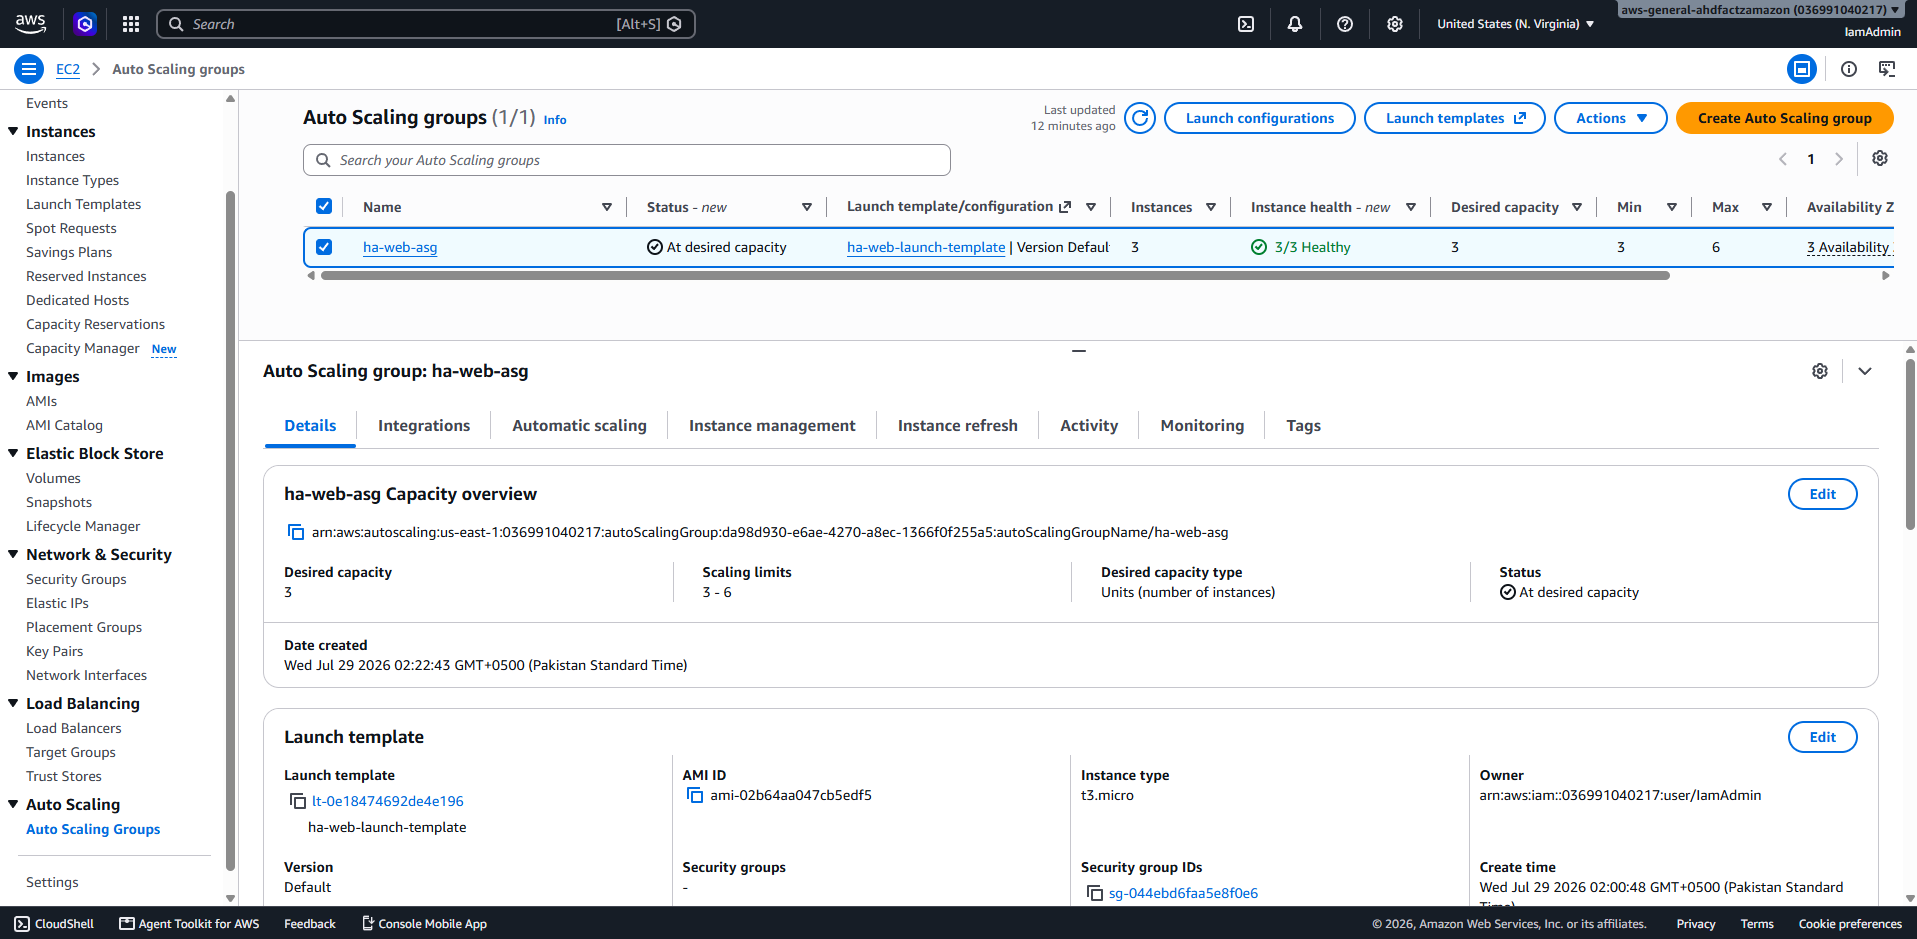Switch to the Automatic scaling tab

click(x=579, y=426)
